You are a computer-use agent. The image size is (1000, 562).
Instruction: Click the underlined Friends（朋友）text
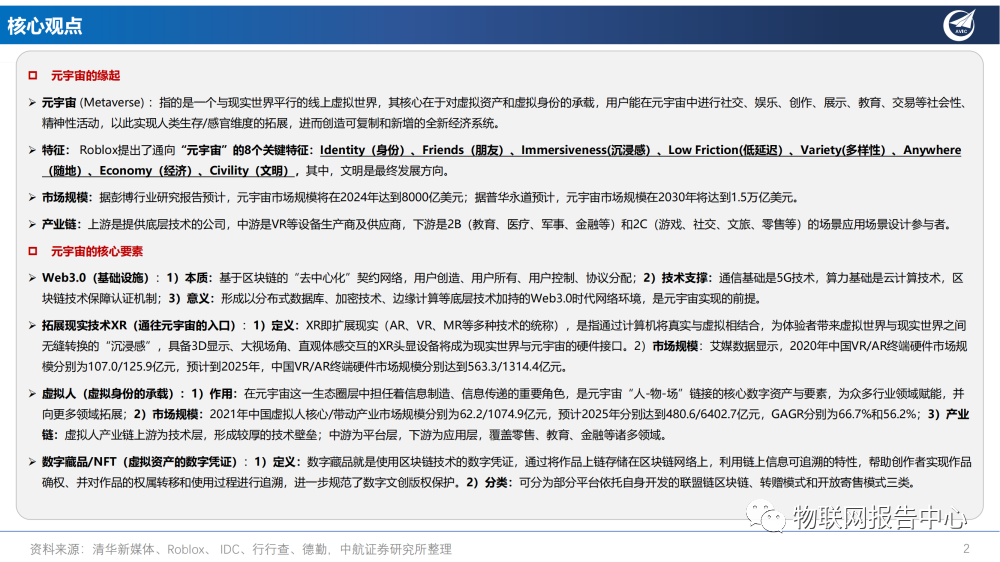click(x=463, y=150)
